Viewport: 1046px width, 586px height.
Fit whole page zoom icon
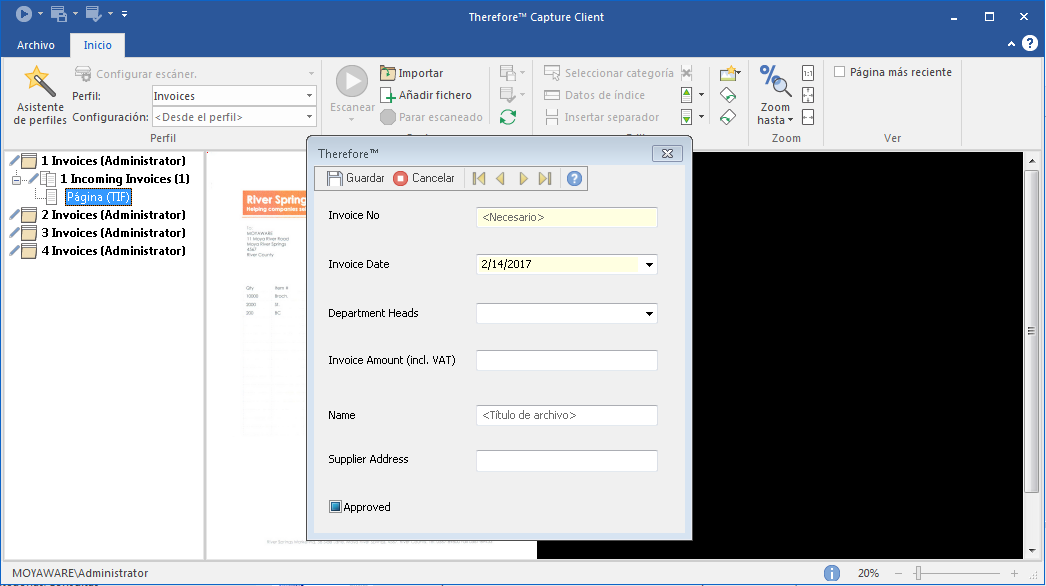(808, 95)
